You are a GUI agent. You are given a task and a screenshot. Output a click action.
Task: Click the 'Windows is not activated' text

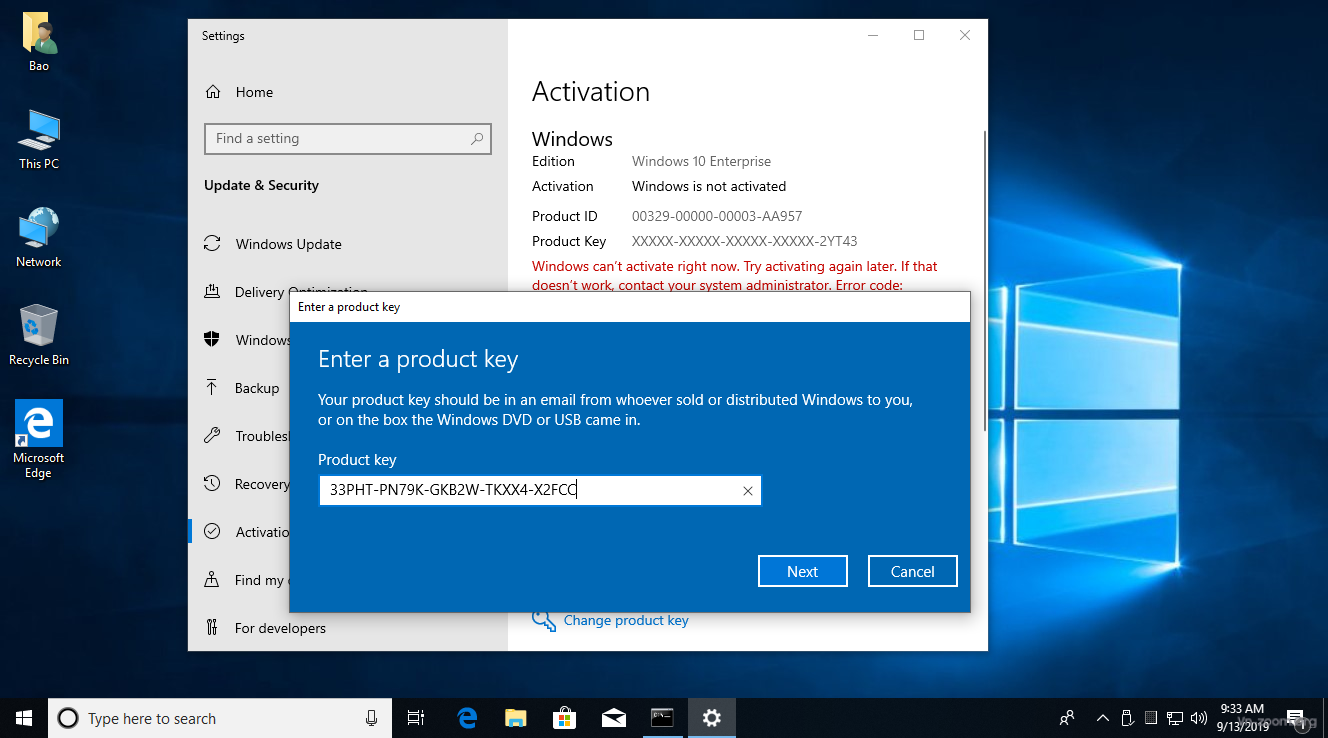(x=709, y=186)
